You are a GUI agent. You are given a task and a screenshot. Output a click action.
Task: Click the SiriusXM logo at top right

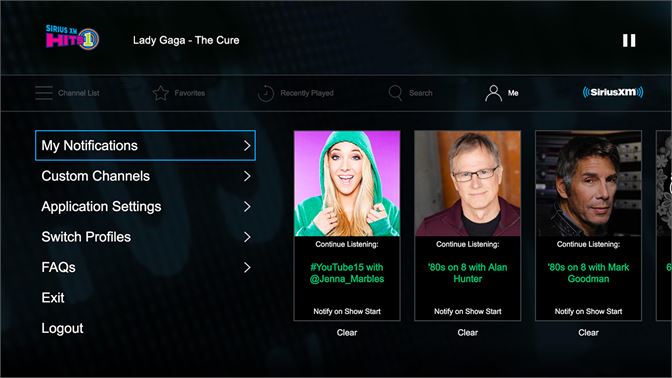tap(613, 92)
